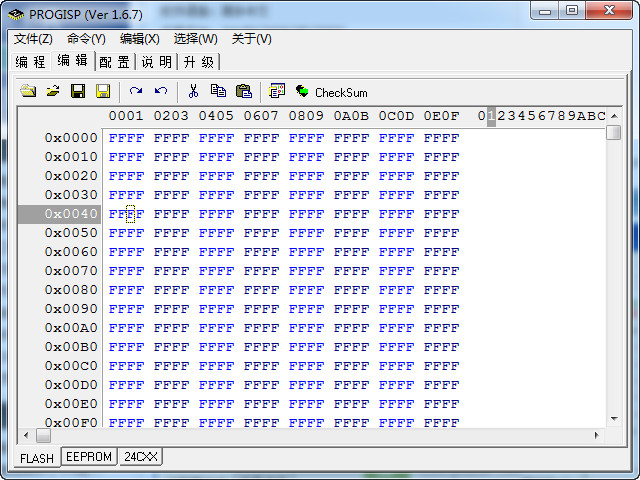Paste using the clipboard icon
Viewport: 640px width, 480px height.
point(243,91)
